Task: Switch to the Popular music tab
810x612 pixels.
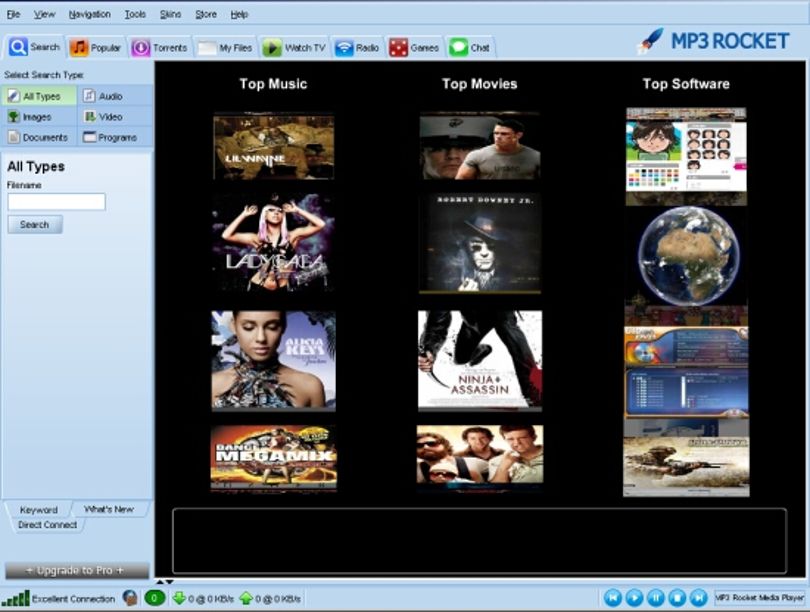Action: 96,48
